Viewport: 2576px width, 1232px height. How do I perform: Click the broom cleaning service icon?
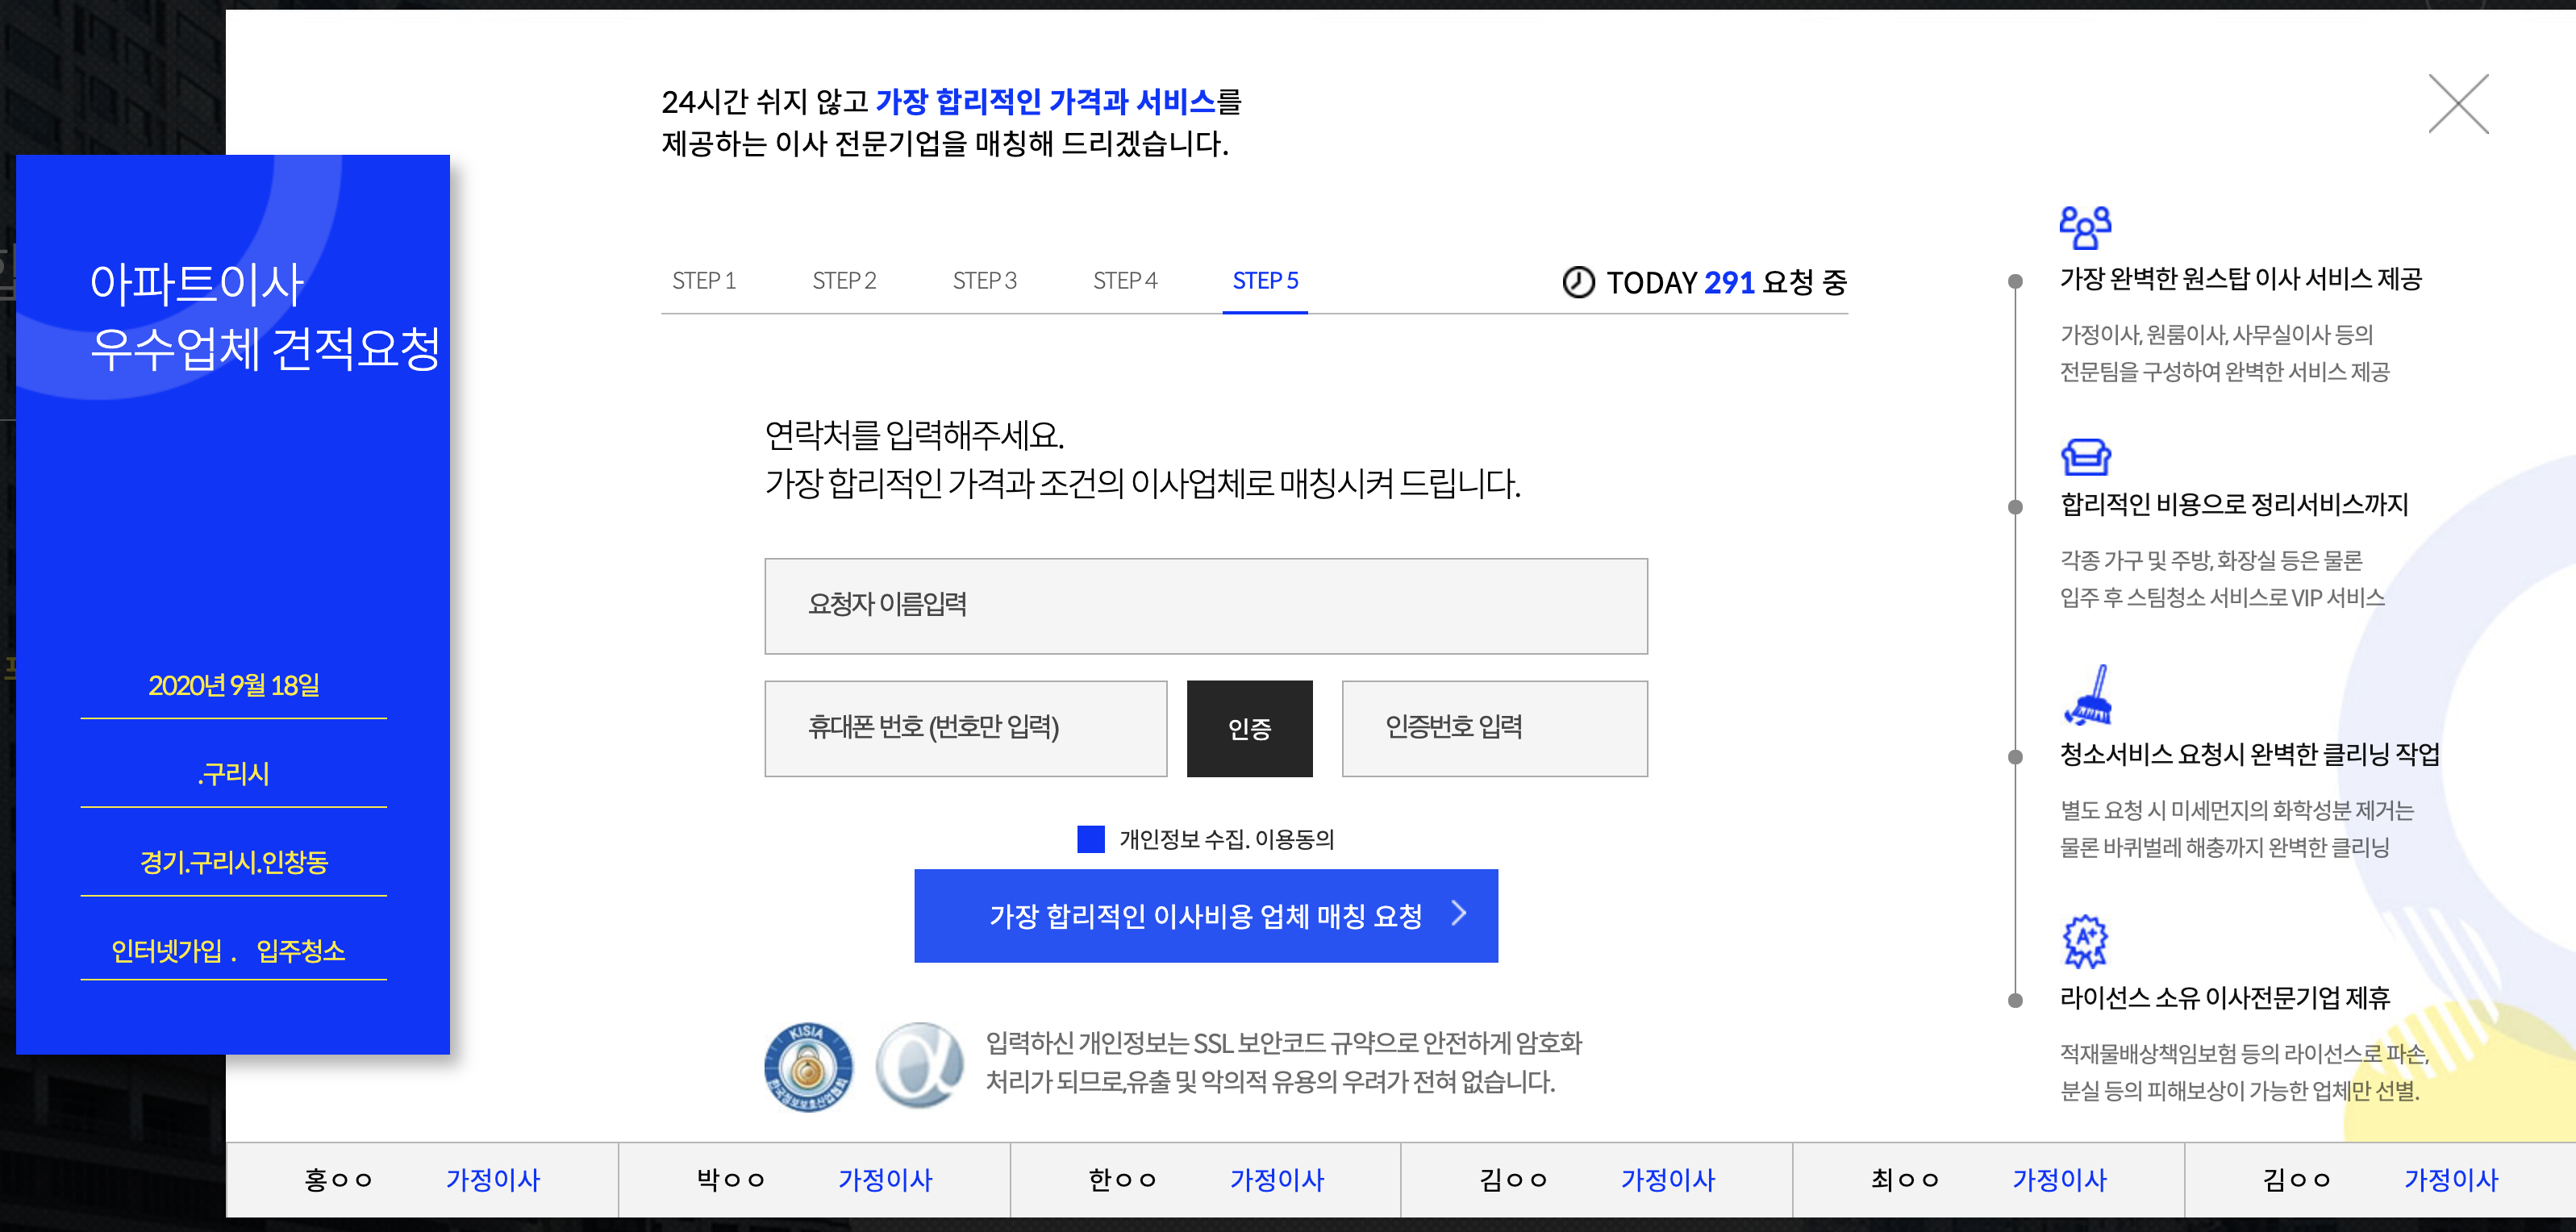(x=2088, y=695)
